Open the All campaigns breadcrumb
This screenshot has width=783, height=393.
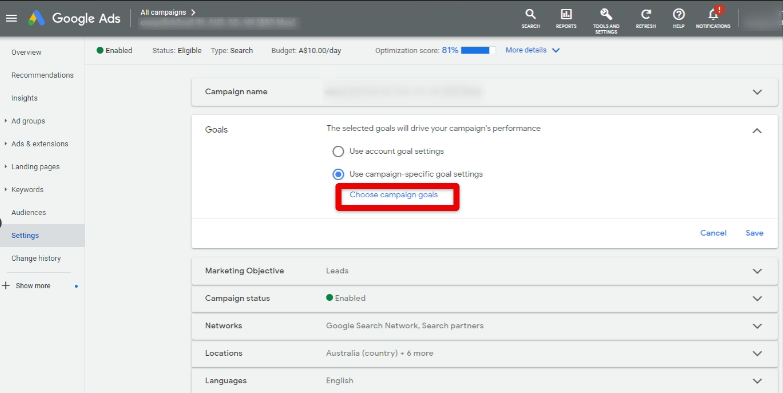click(168, 12)
